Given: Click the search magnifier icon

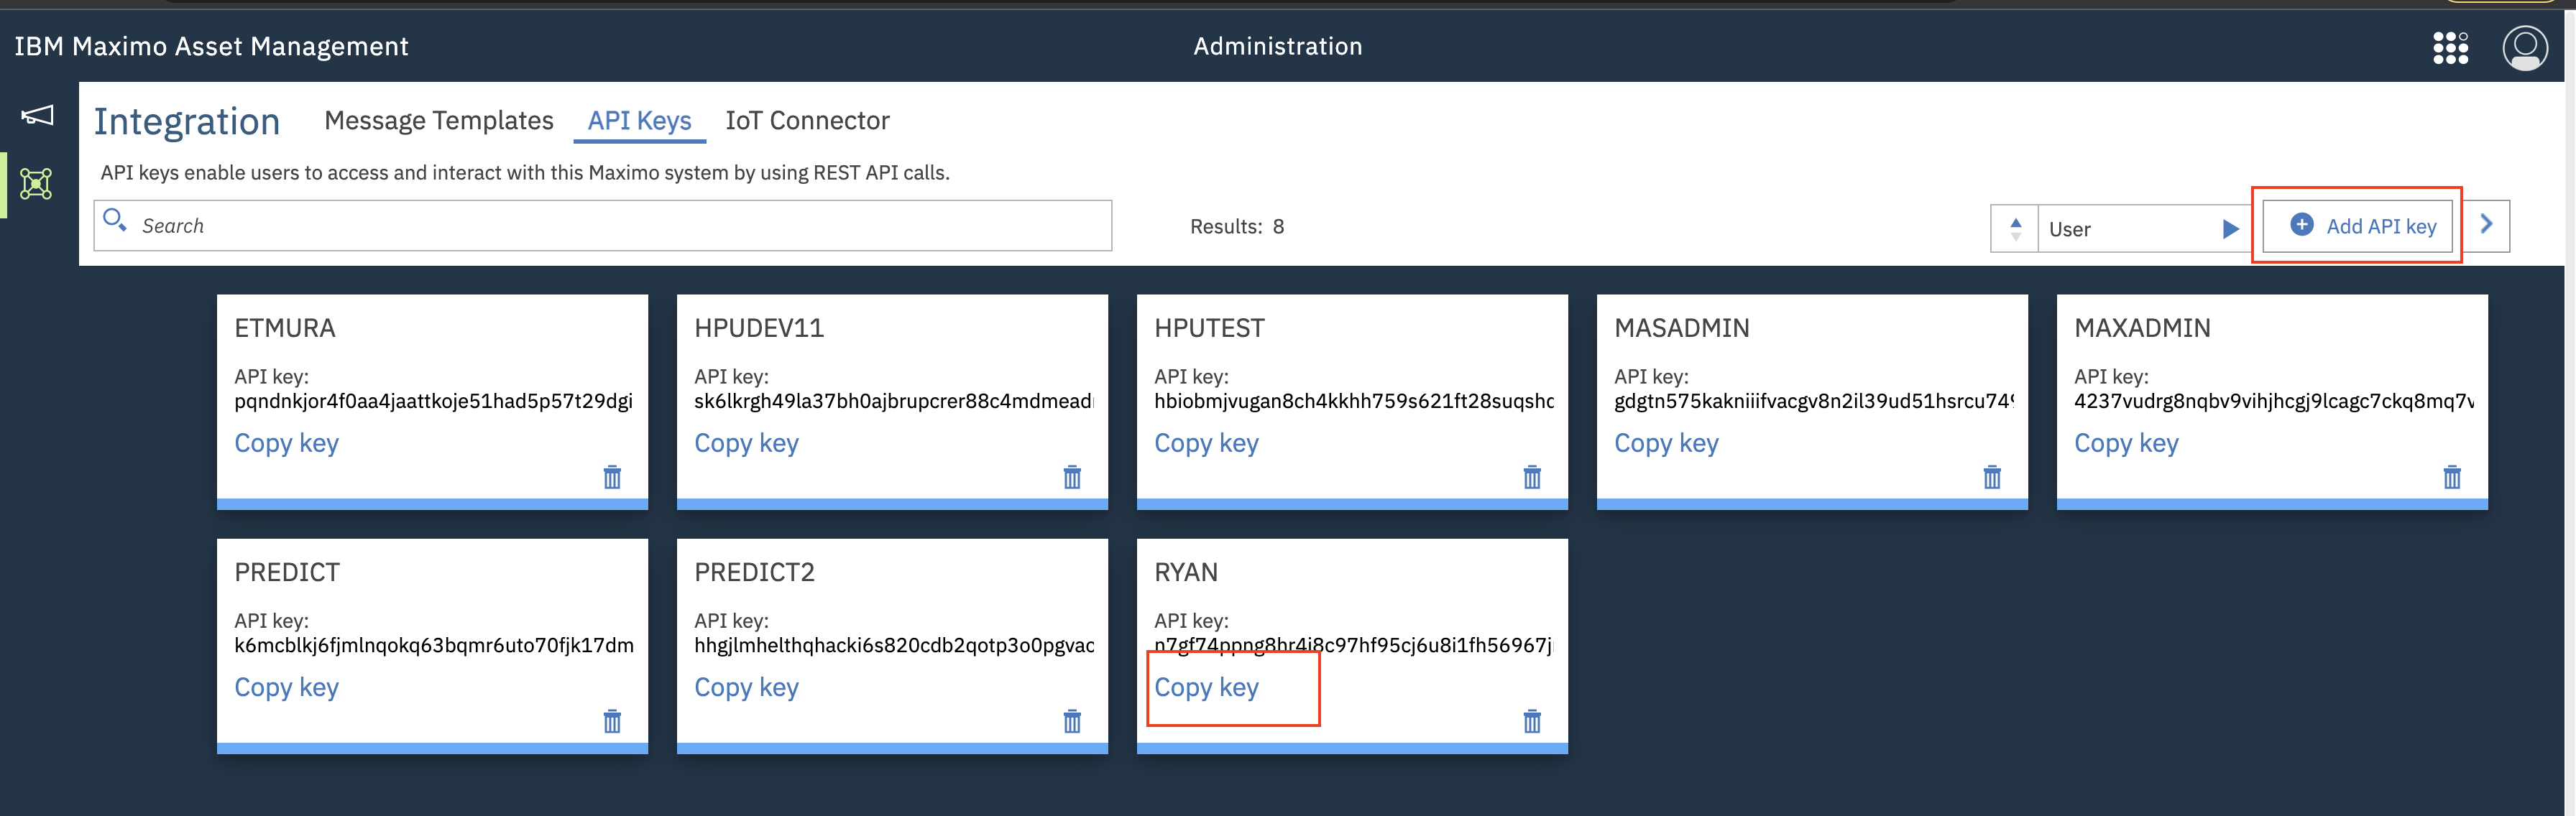Looking at the screenshot, I should pyautogui.click(x=115, y=219).
